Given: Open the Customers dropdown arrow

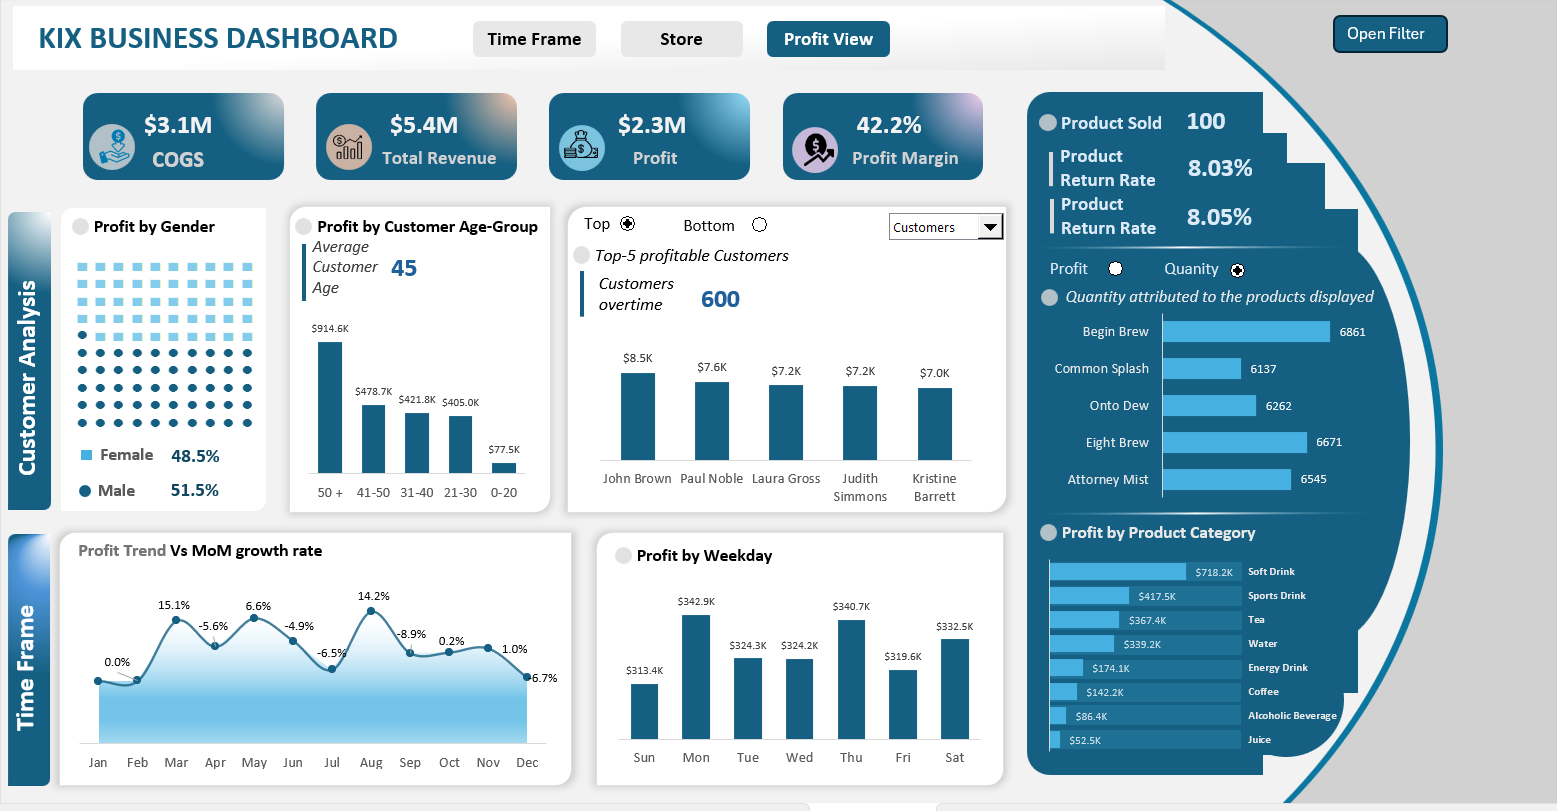Looking at the screenshot, I should click(x=990, y=227).
